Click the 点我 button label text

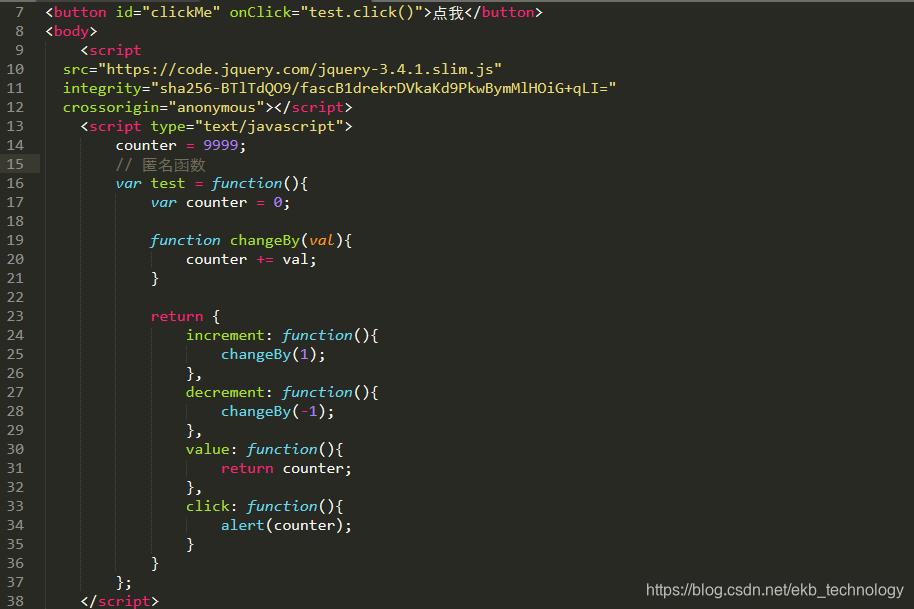pos(448,13)
